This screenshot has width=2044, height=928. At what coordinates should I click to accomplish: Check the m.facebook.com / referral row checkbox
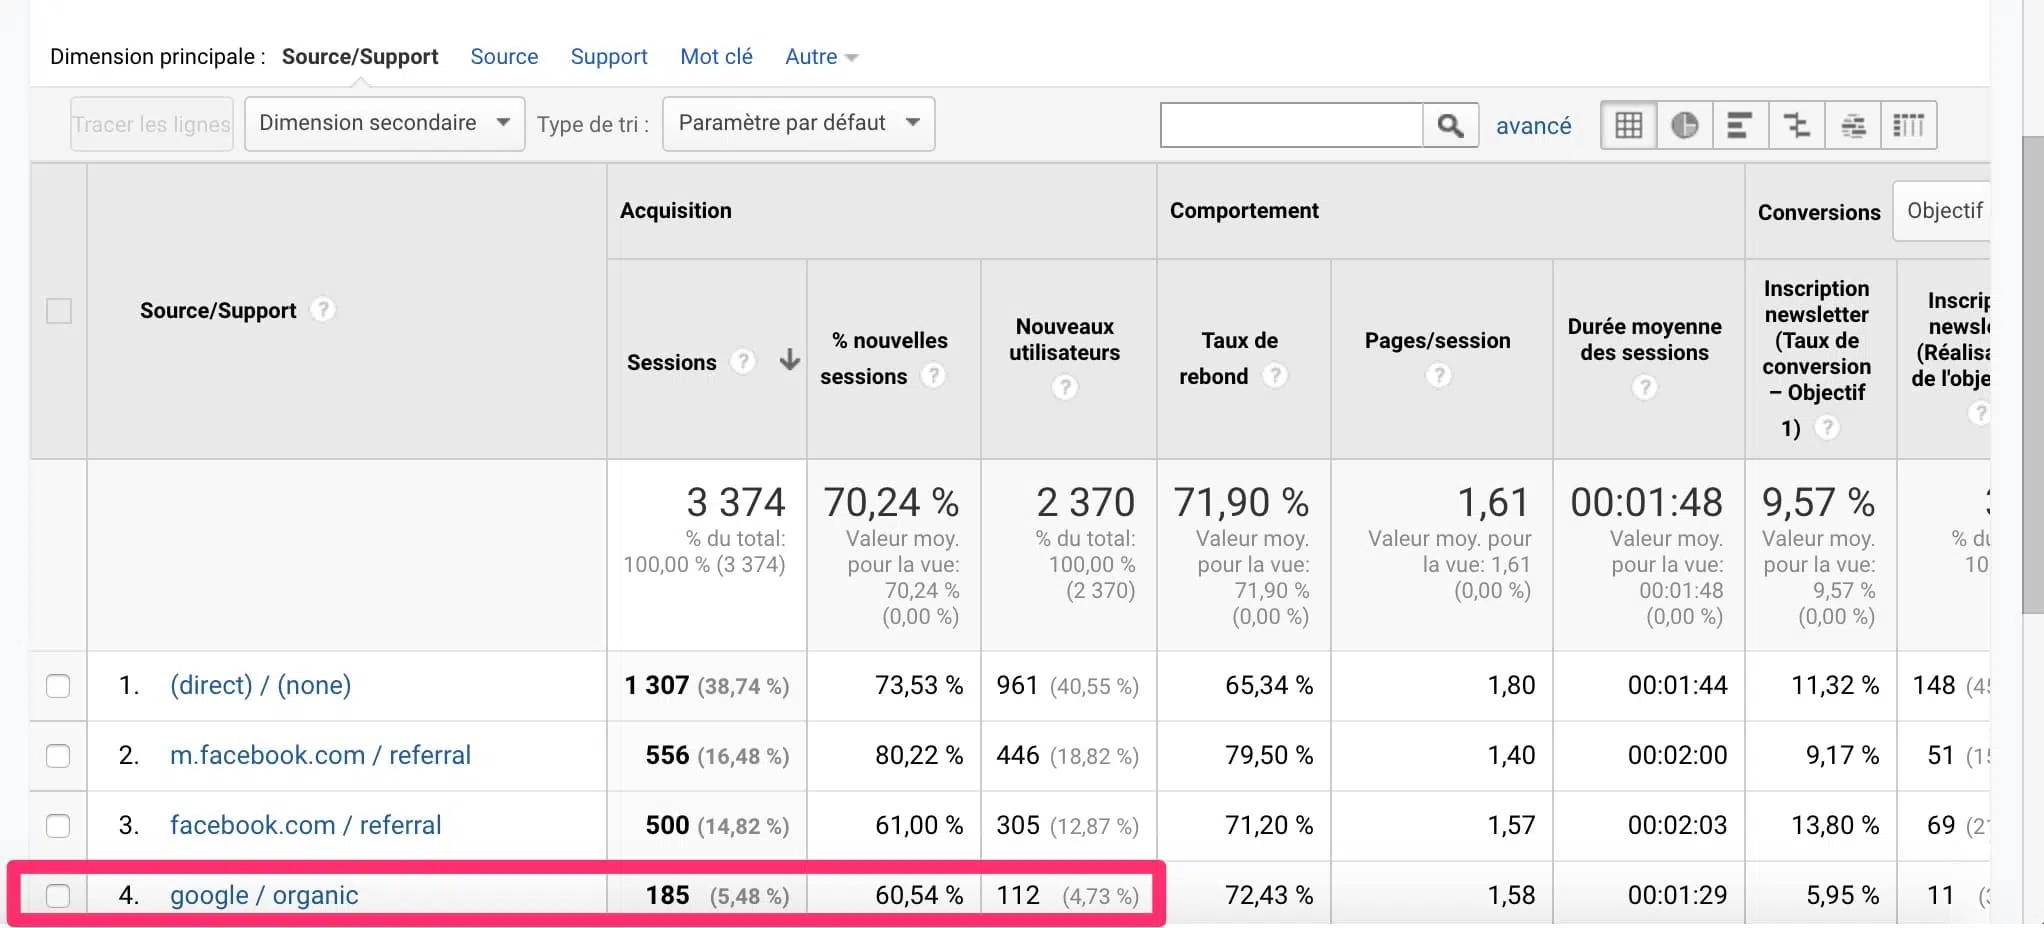pos(58,756)
